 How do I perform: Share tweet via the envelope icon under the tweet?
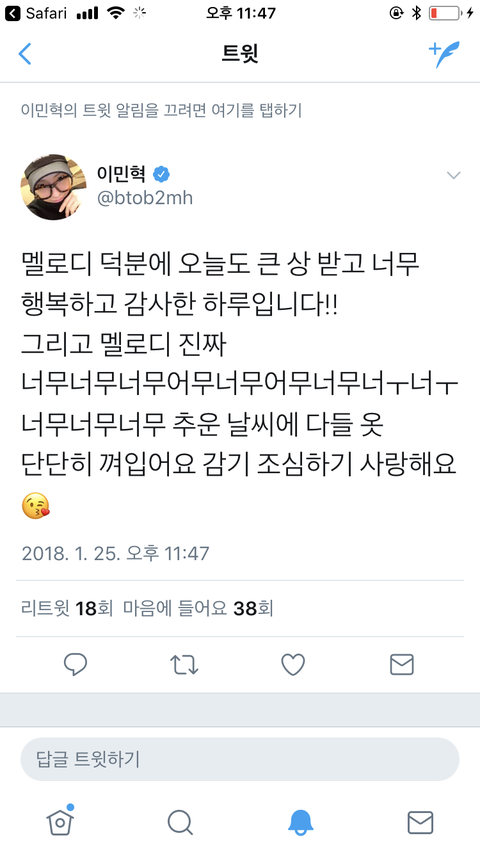click(402, 664)
